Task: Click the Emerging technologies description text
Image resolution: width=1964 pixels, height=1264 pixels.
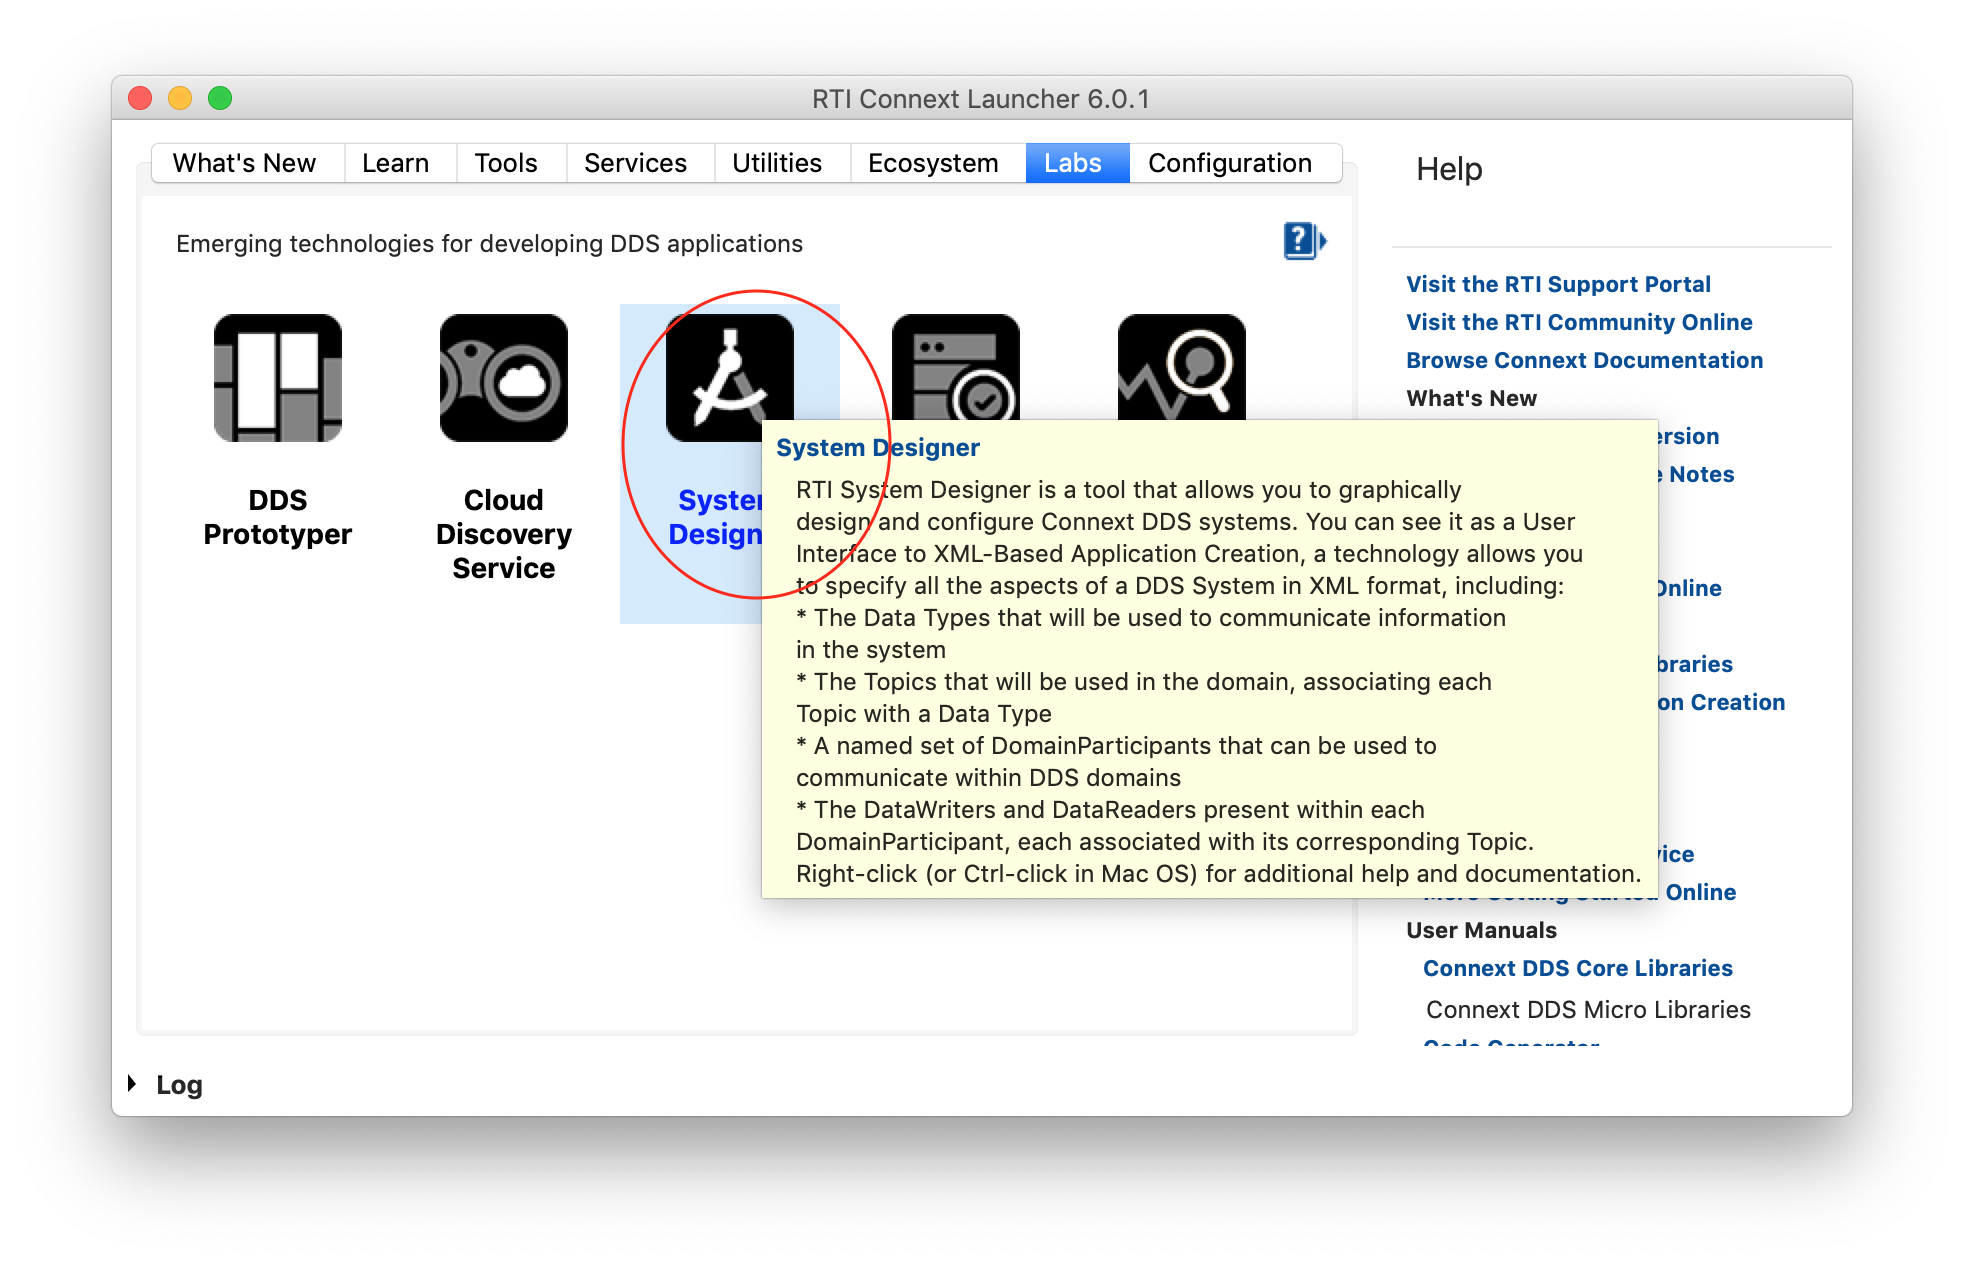Action: [x=489, y=244]
